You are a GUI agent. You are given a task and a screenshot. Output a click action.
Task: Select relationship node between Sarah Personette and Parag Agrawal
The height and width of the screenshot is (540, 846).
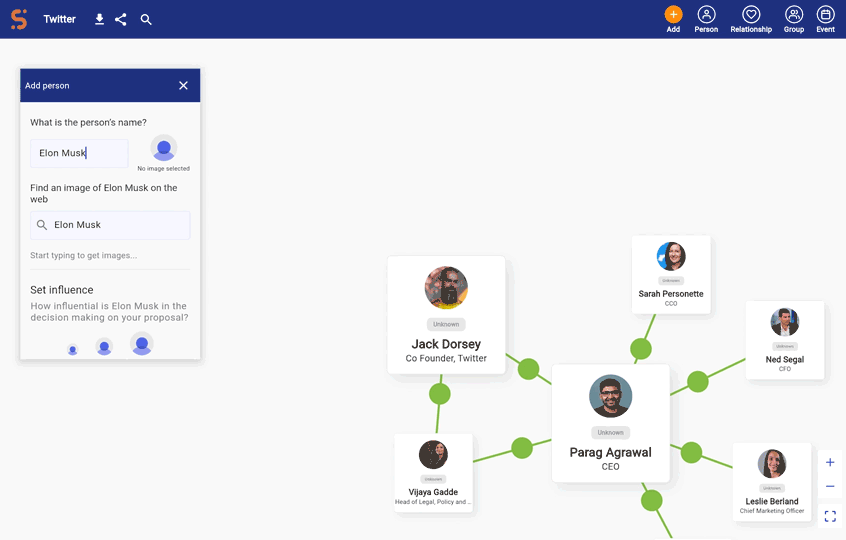tap(641, 349)
